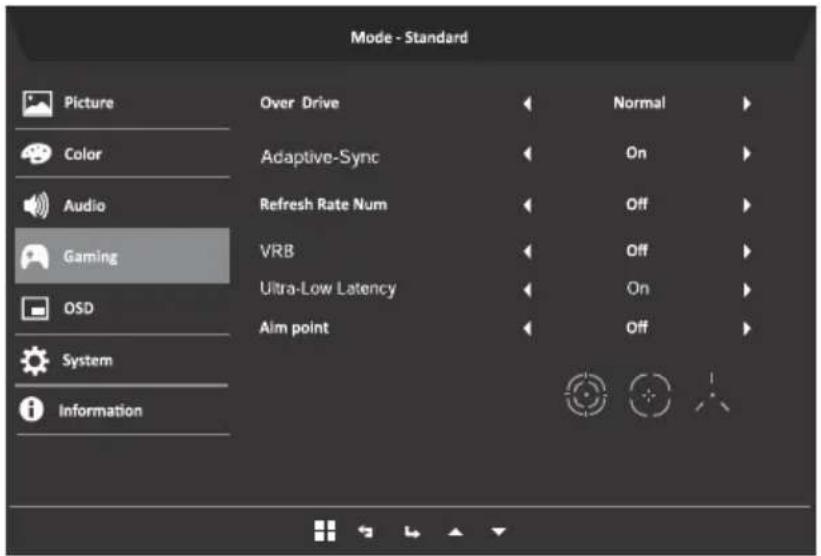Select the highlighted Gaming menu
Screen dimensions: 821x556
pos(123,256)
